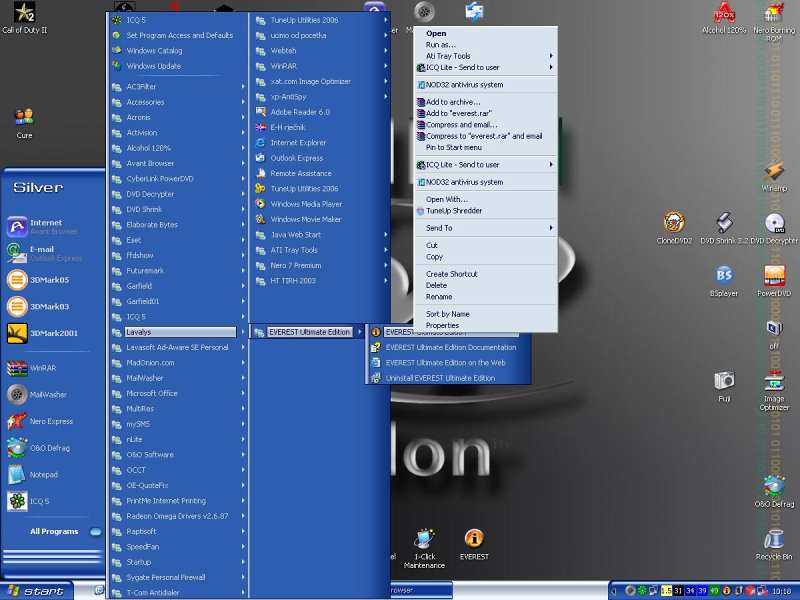The width and height of the screenshot is (800, 600).
Task: Launch PowerDVD desktop icon
Action: 774,281
